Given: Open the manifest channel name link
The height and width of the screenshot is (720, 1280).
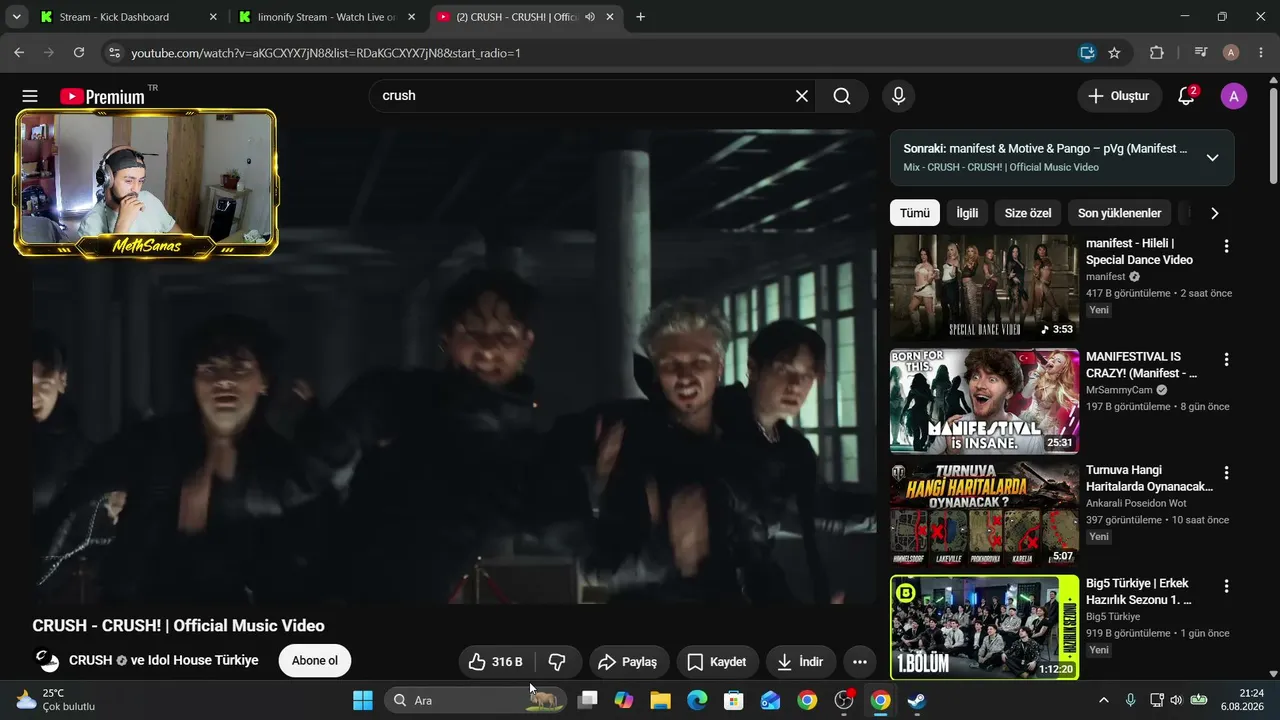Looking at the screenshot, I should pyautogui.click(x=1105, y=276).
